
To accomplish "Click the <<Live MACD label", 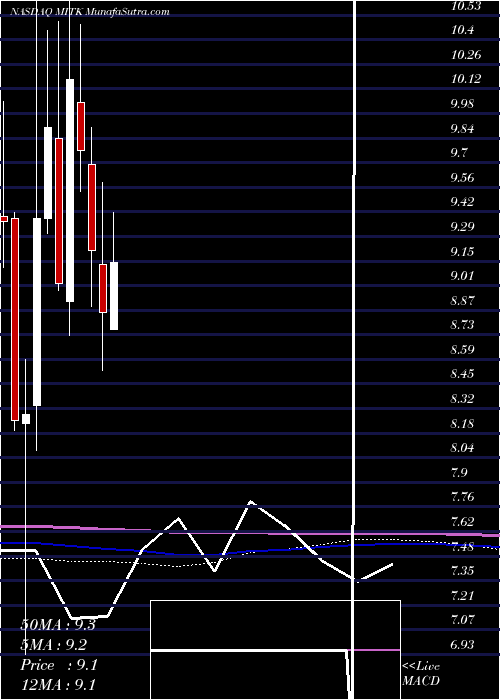I will pyautogui.click(x=421, y=674).
